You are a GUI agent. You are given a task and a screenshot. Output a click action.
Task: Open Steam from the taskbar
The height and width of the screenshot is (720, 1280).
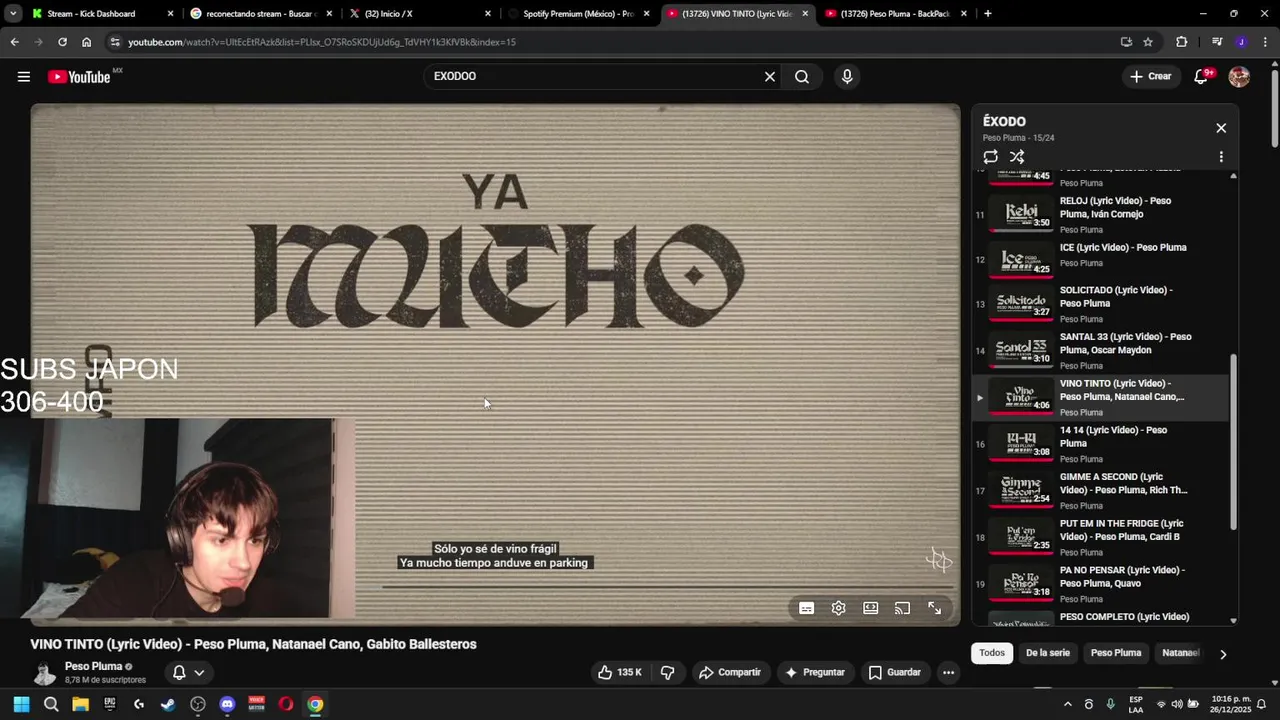click(168, 704)
